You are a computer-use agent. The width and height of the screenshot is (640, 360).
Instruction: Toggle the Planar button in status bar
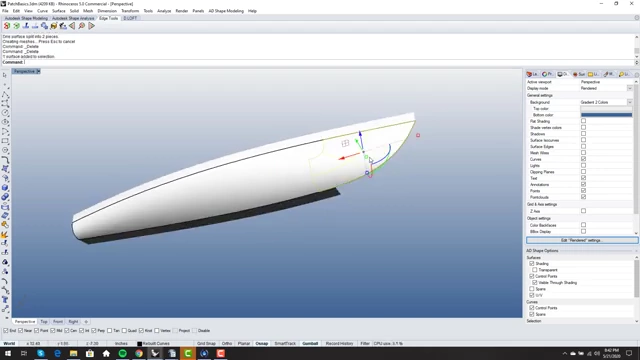[x=244, y=344]
